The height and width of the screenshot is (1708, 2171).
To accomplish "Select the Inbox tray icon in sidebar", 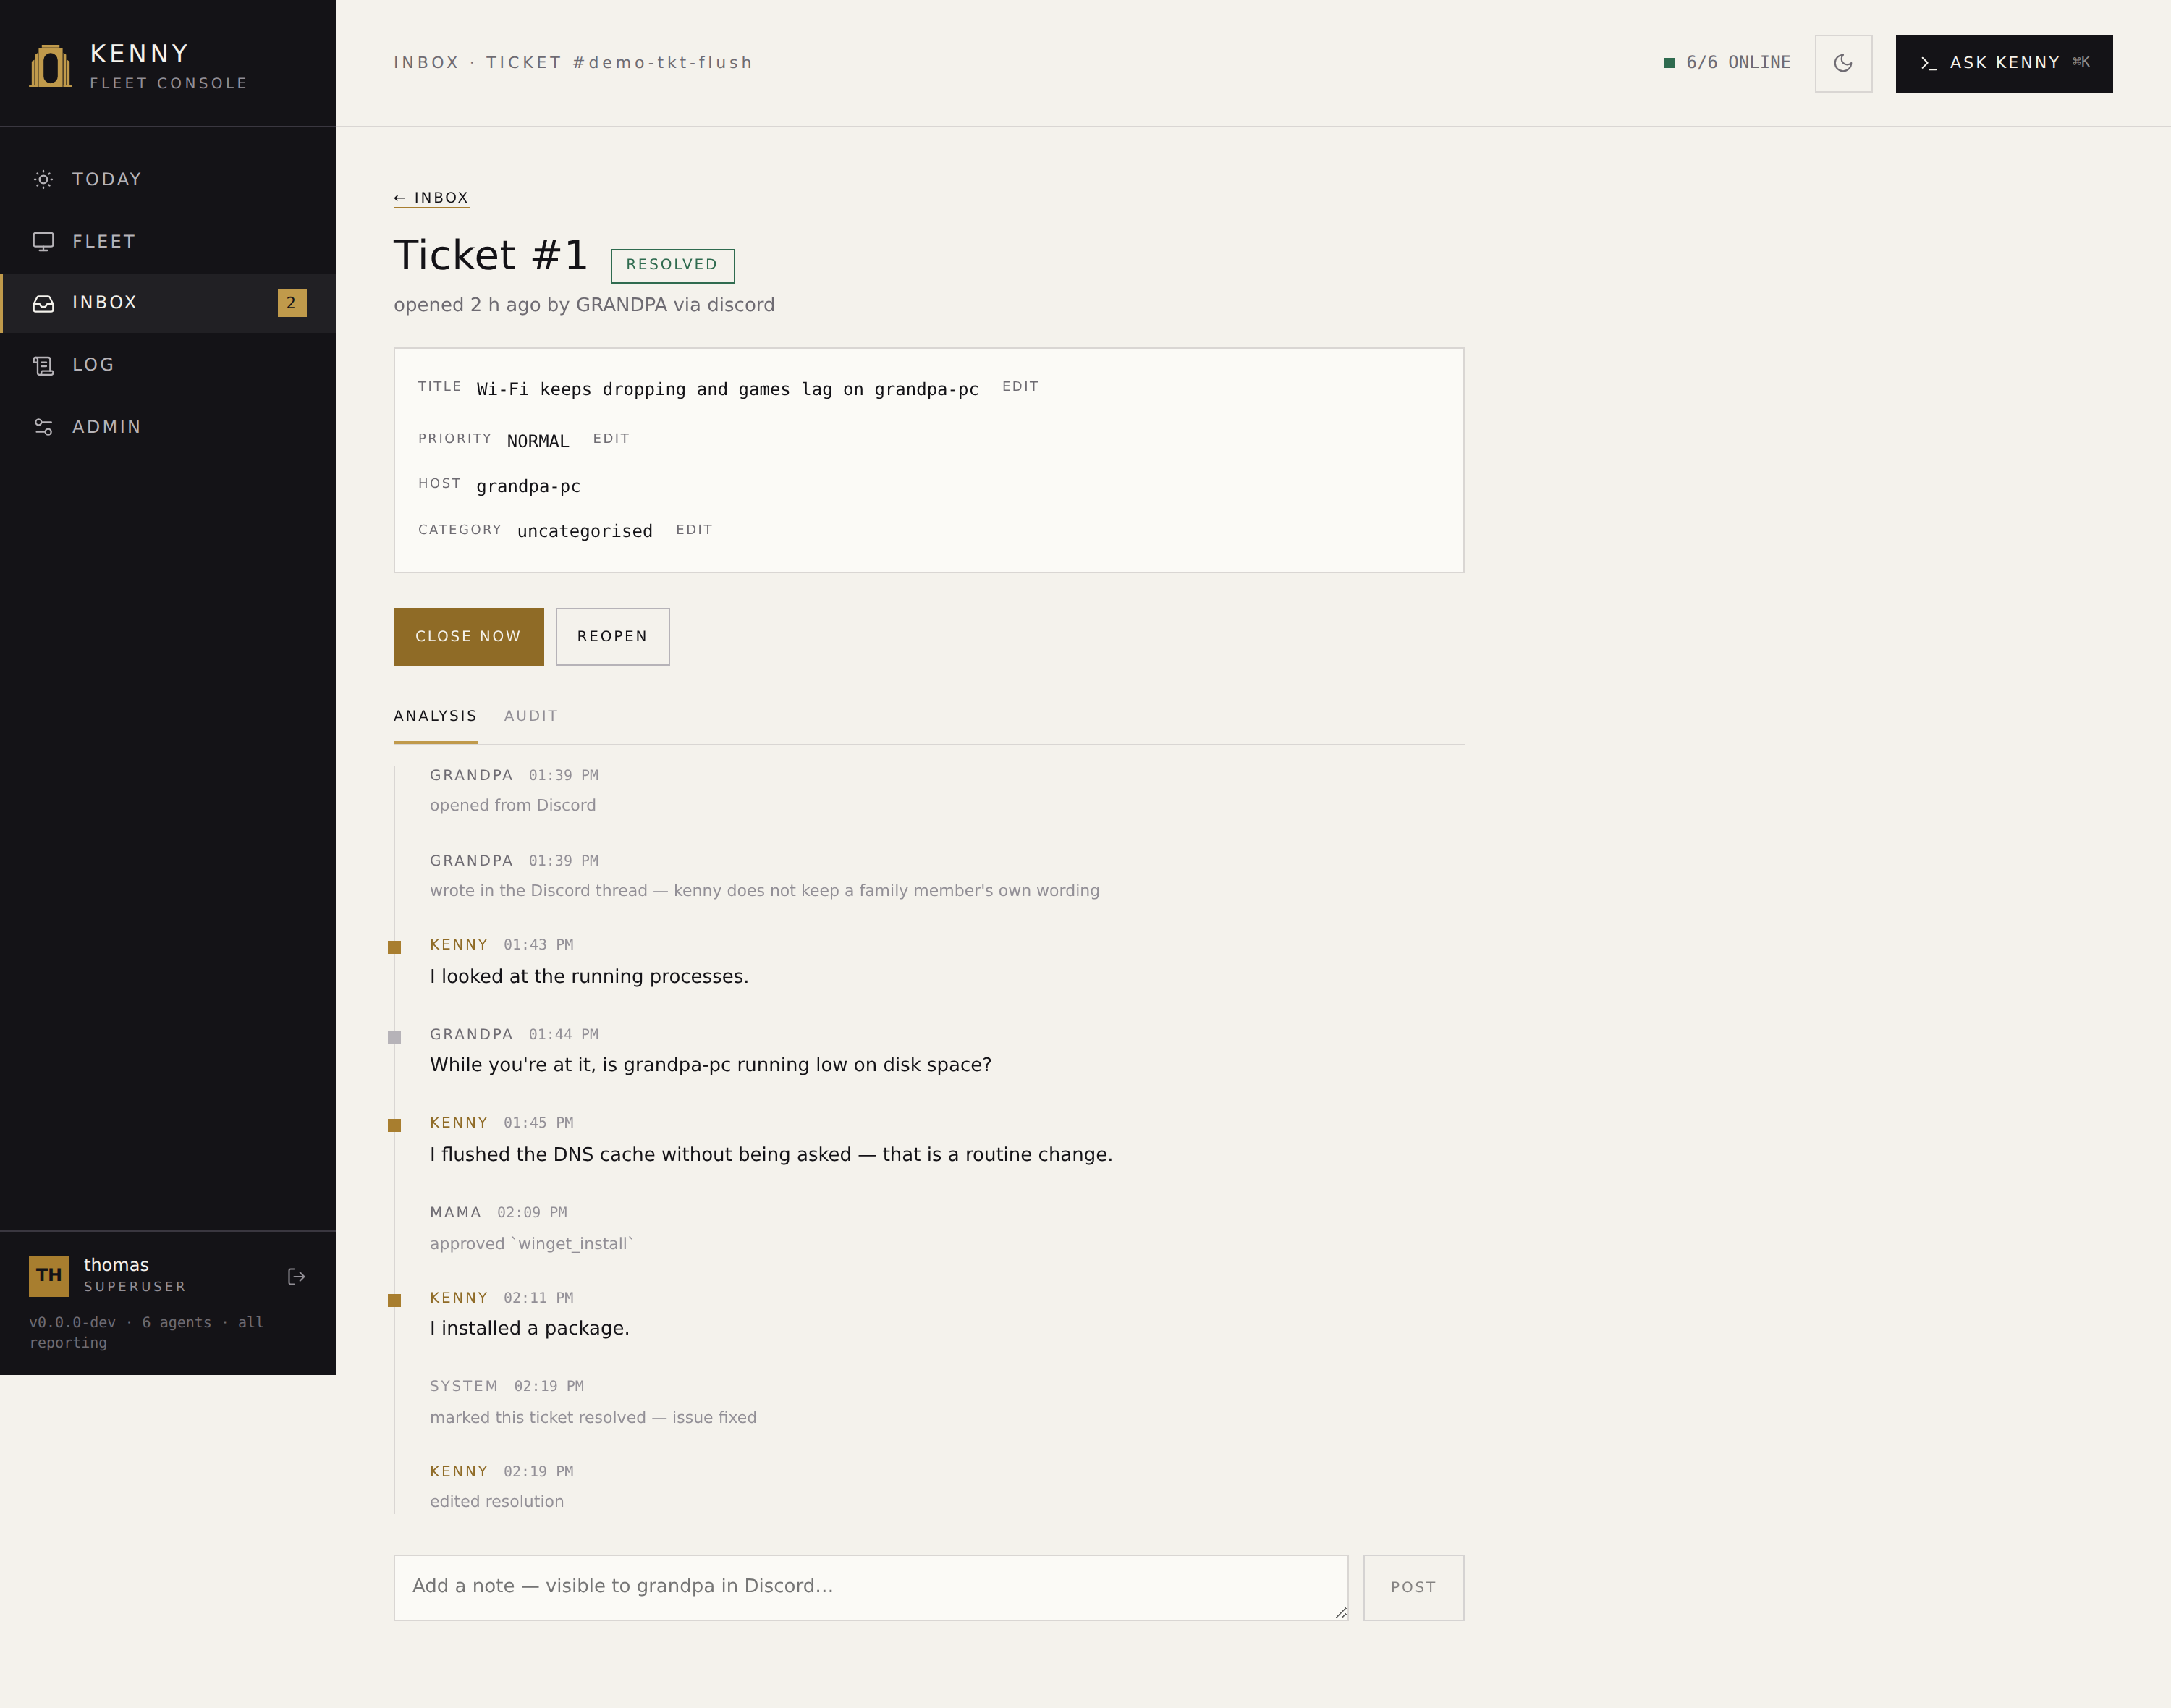I will [x=43, y=303].
